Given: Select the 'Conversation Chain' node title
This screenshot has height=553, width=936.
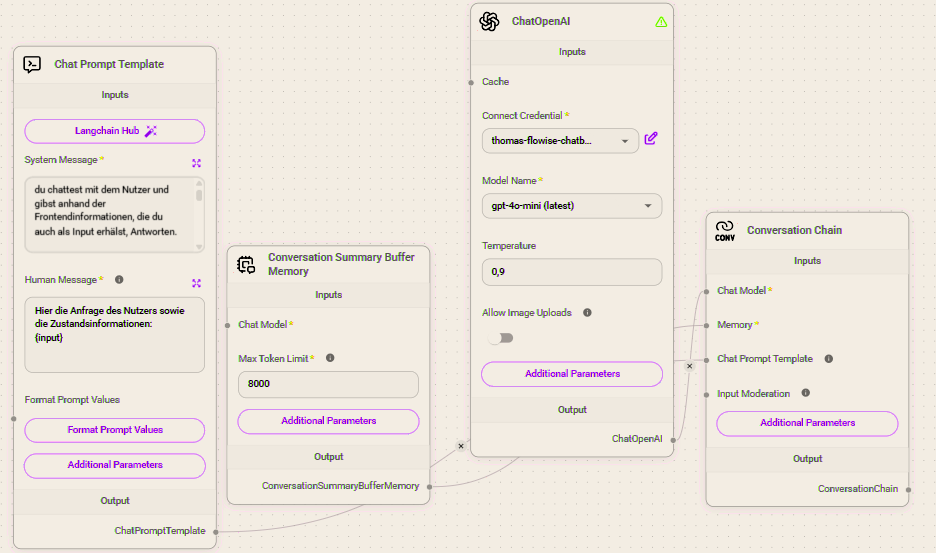Looking at the screenshot, I should click(795, 230).
